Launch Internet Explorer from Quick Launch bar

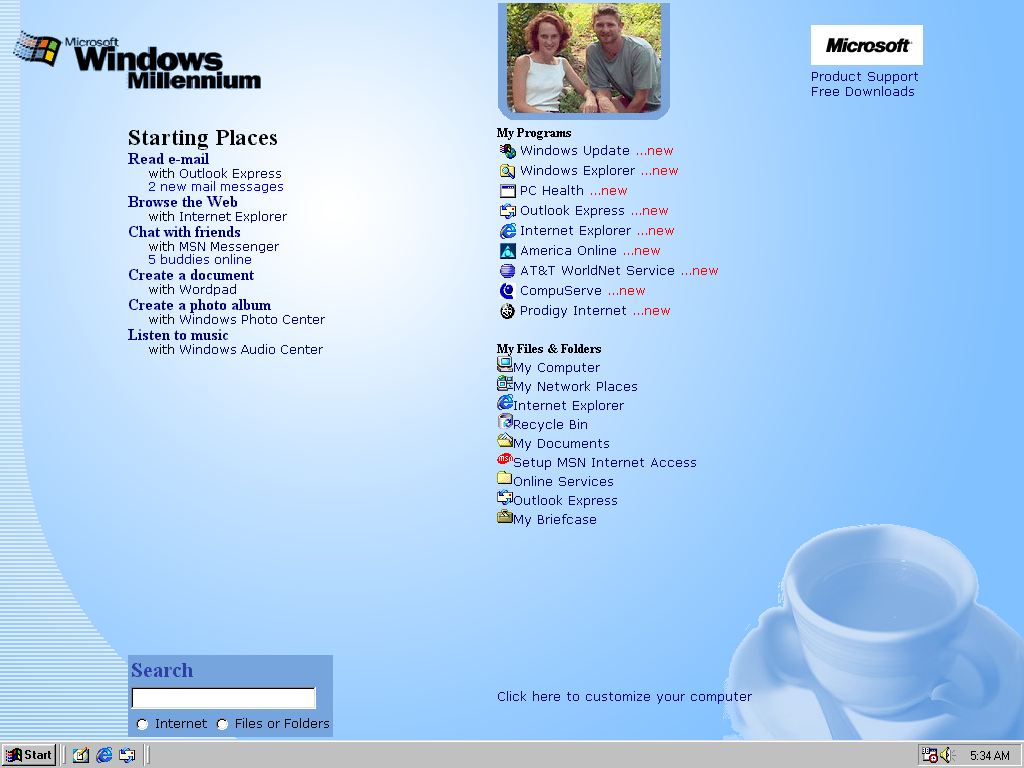coord(104,755)
